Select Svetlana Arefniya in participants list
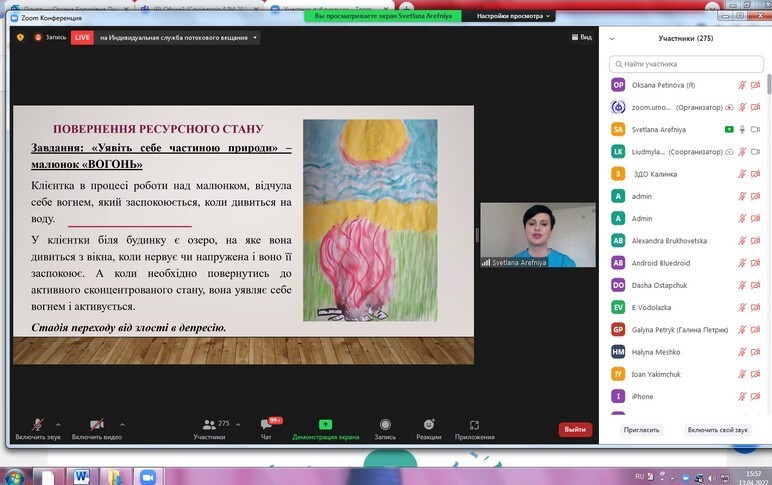This screenshot has width=772, height=485. coord(660,129)
